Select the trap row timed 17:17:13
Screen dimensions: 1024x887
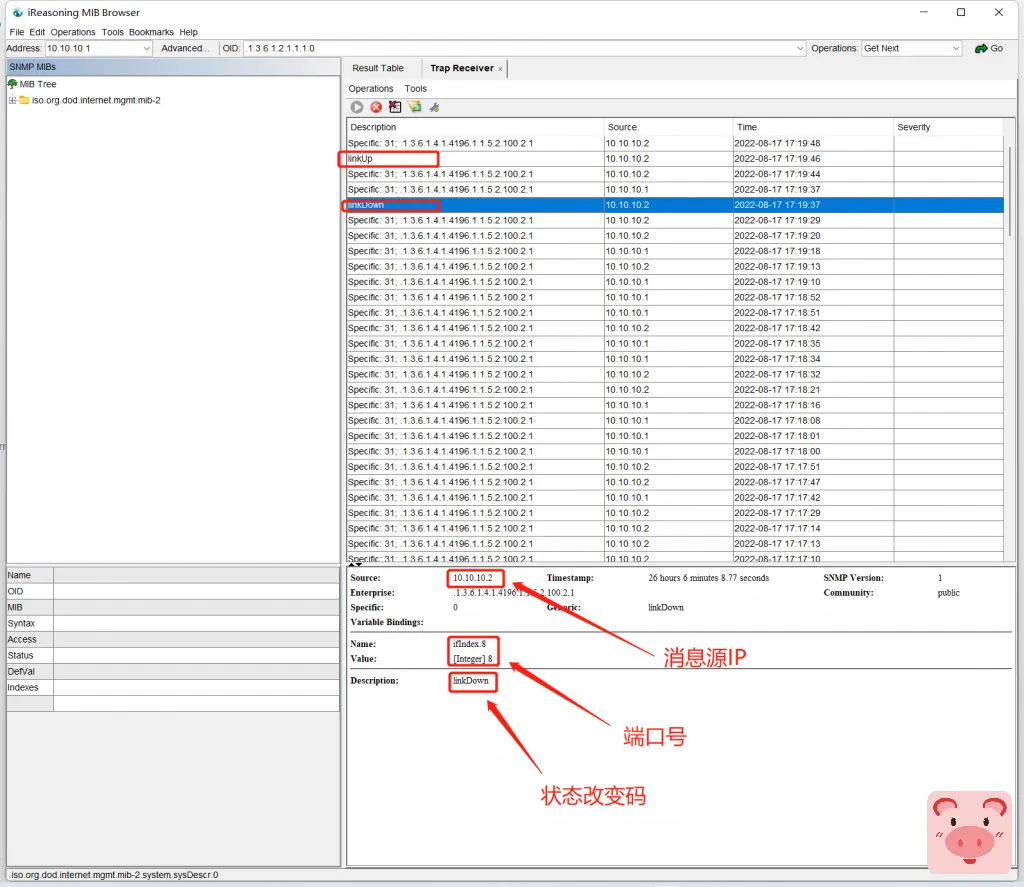(675, 544)
